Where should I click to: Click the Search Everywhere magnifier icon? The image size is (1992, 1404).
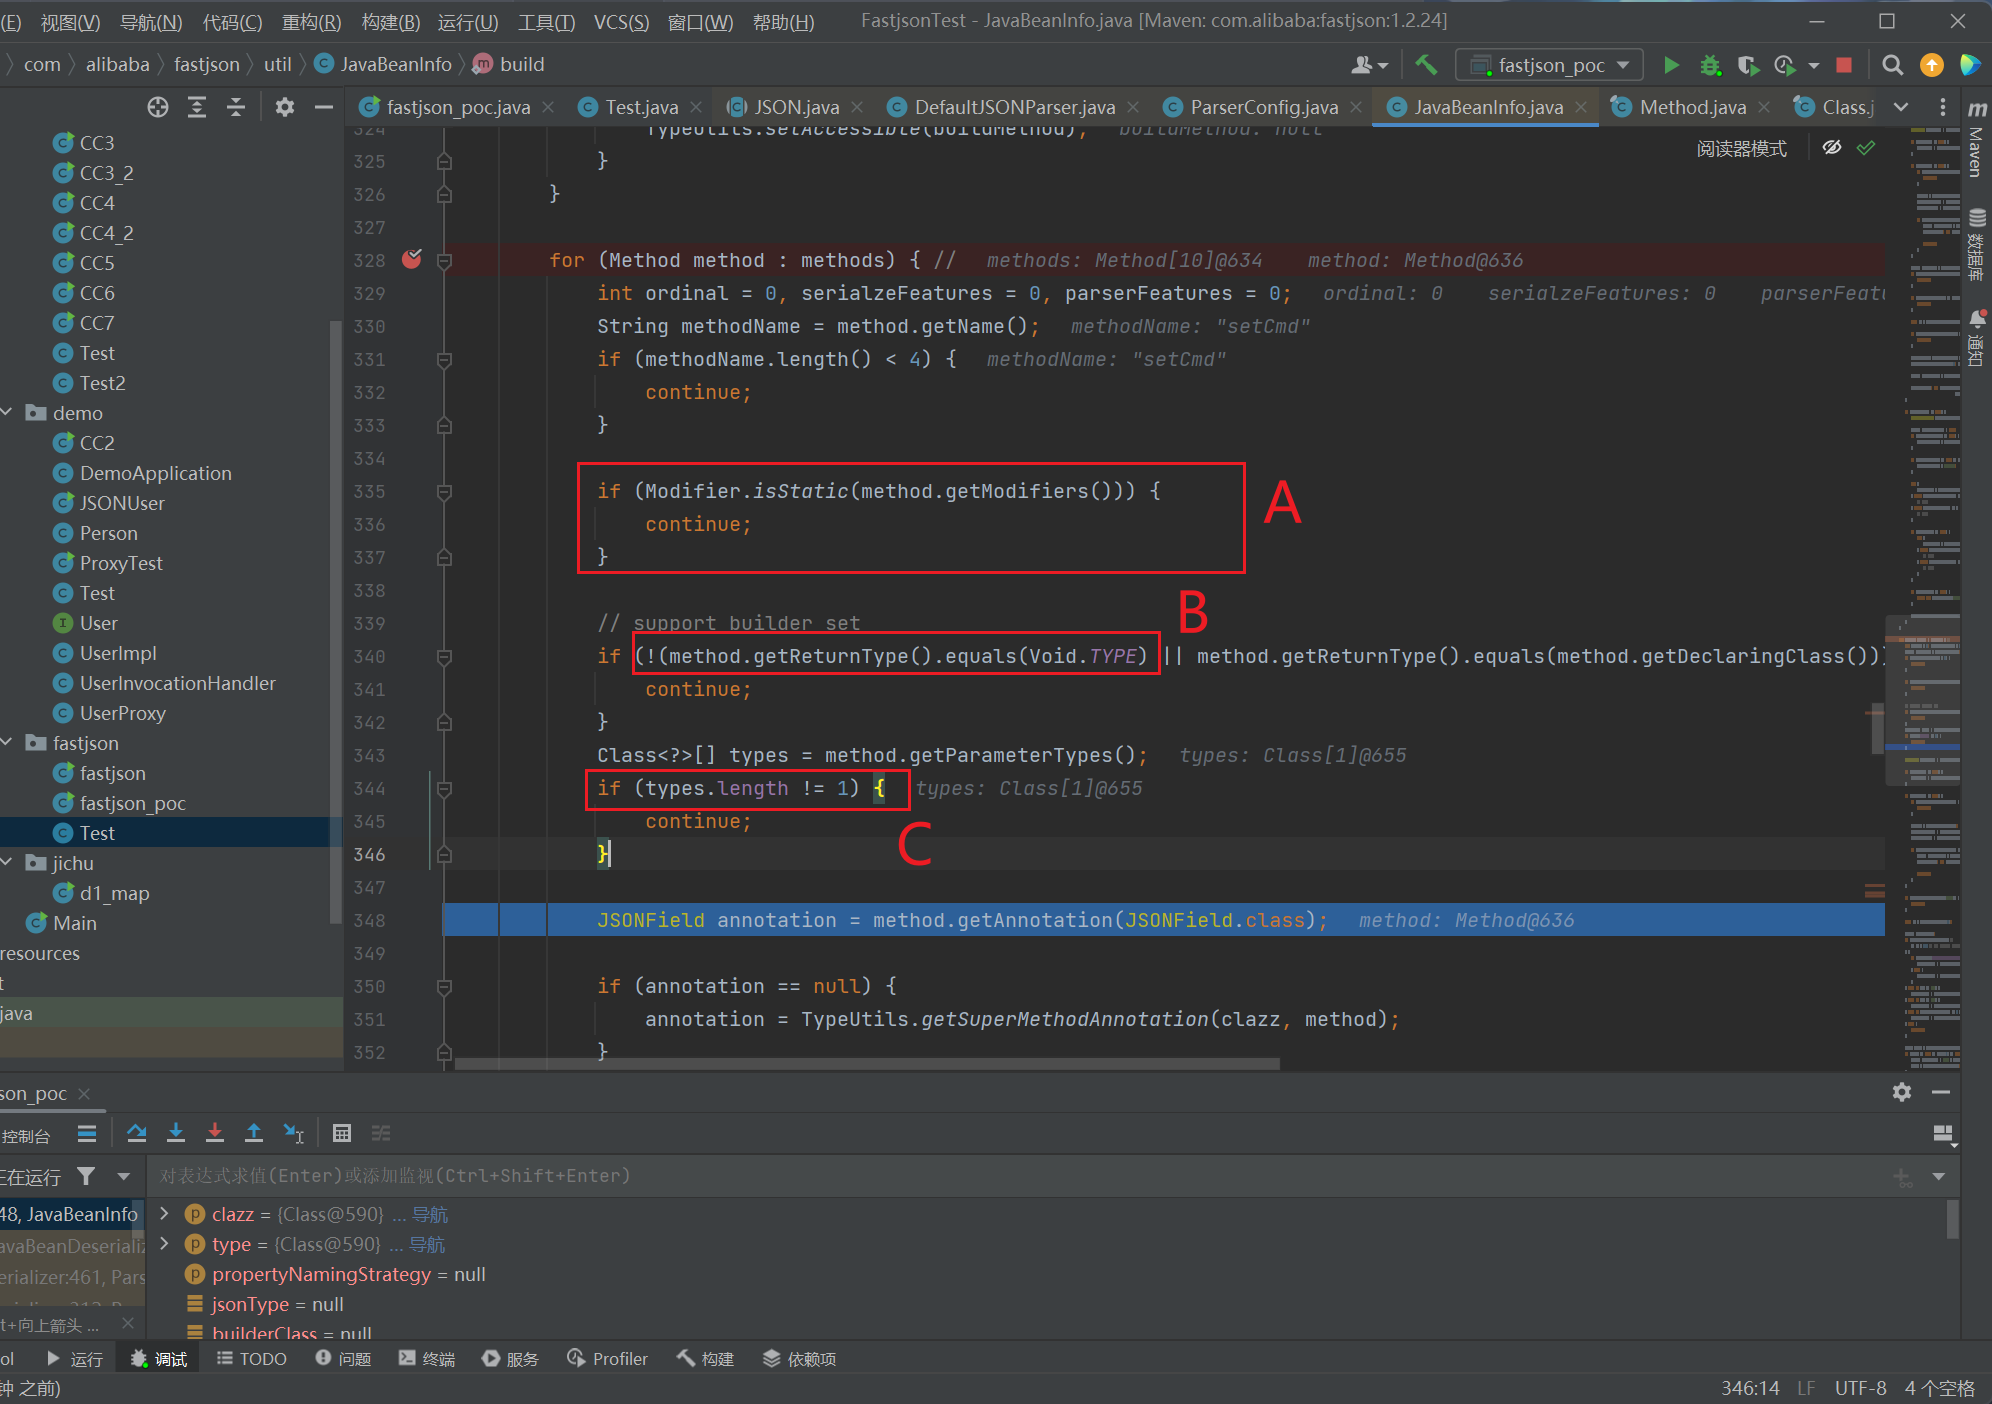[x=1892, y=65]
